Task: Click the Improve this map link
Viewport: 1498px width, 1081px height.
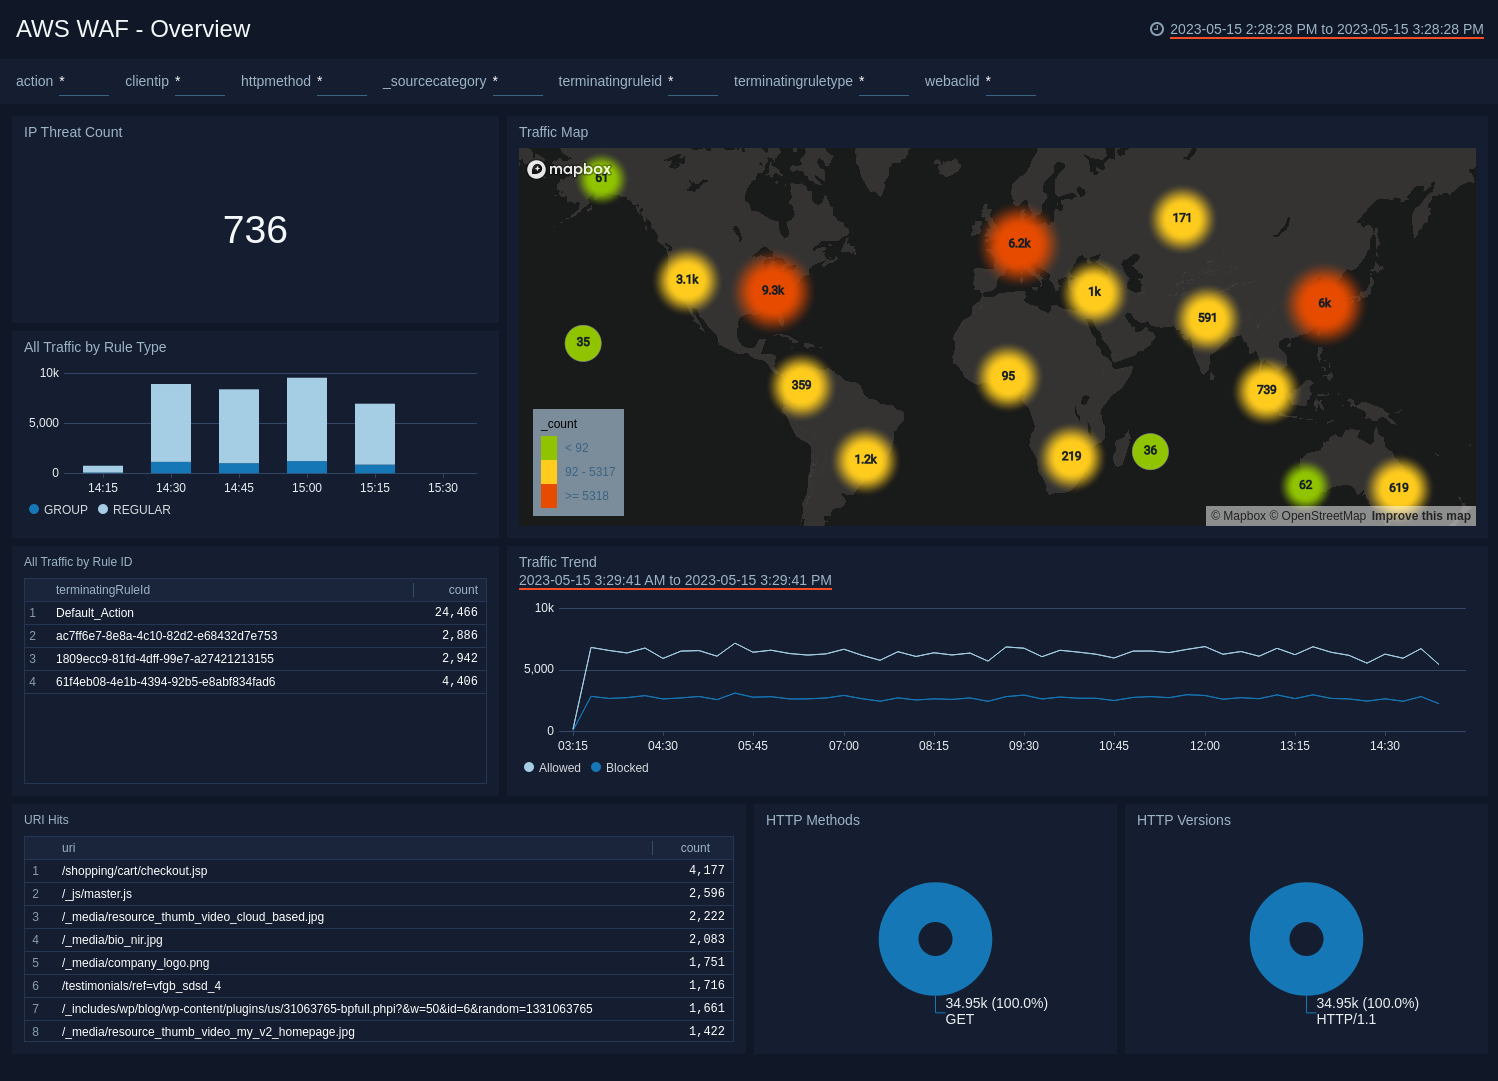Action: click(1421, 516)
